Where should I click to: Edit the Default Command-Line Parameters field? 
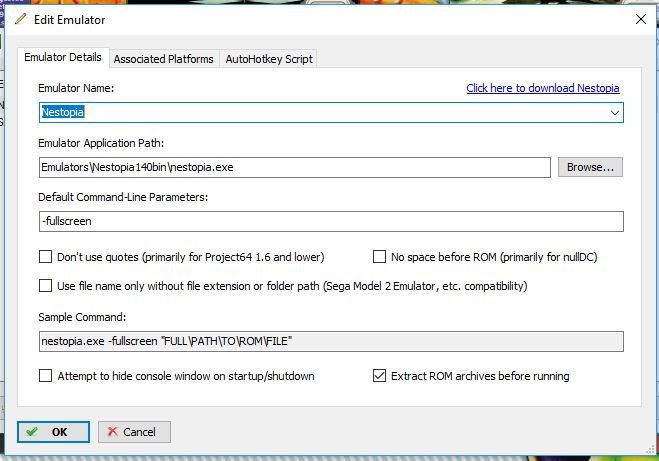pos(331,221)
